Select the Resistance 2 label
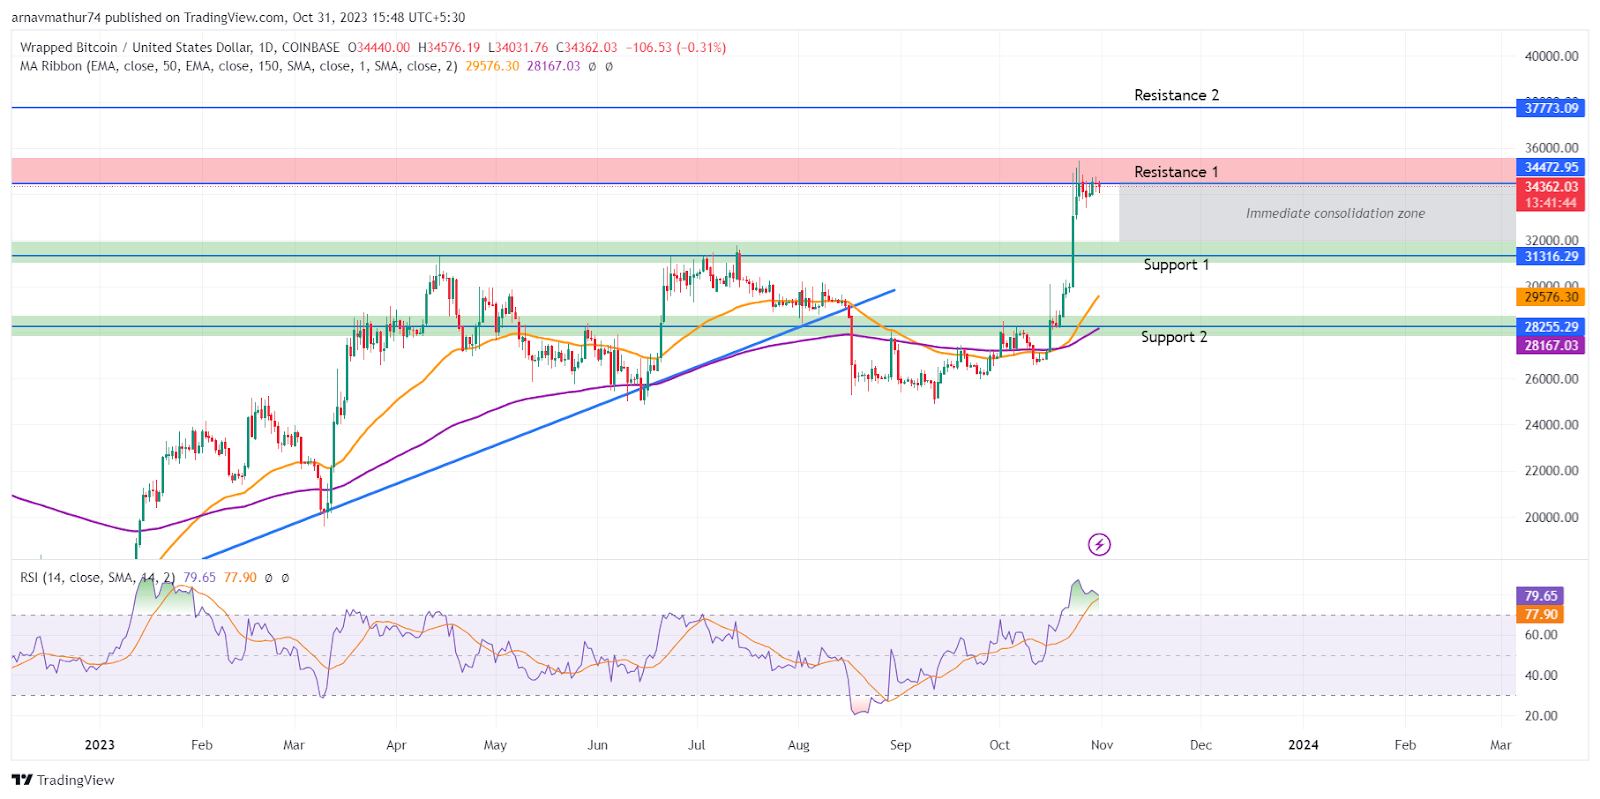1600x799 pixels. click(1176, 95)
